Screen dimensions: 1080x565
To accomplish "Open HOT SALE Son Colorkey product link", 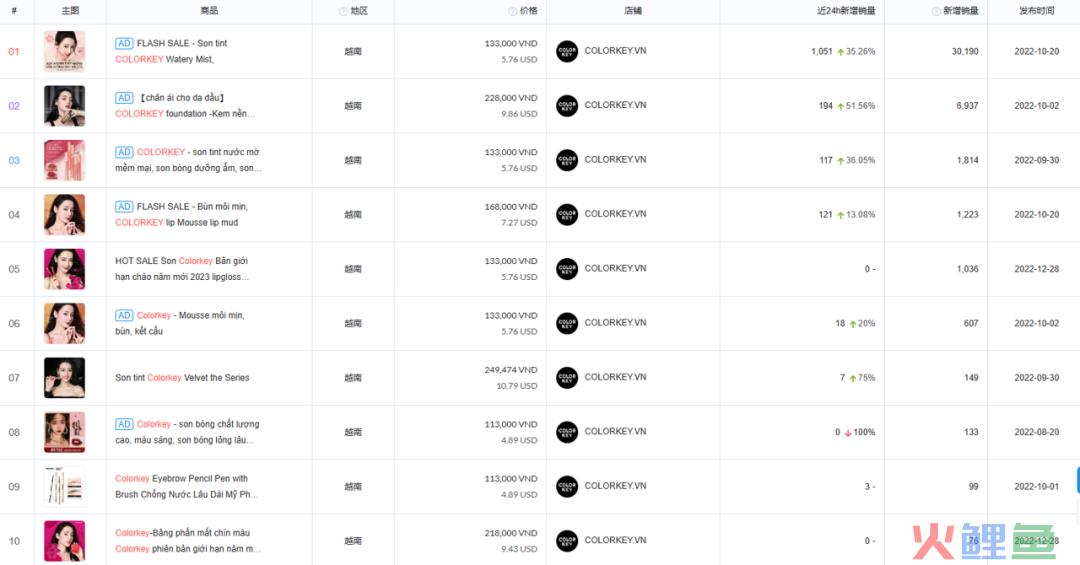I will (x=183, y=269).
